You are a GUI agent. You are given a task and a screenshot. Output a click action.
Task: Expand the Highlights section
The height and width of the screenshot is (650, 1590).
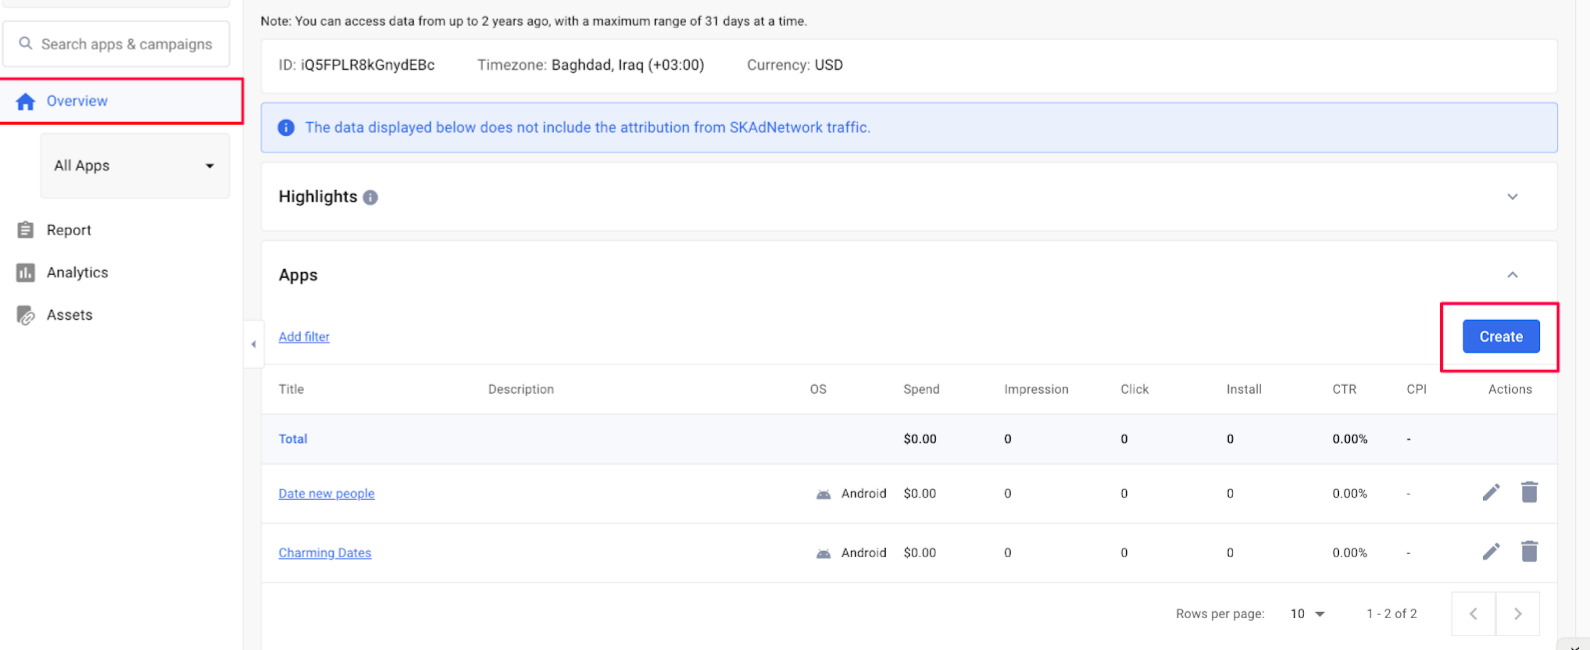click(1512, 197)
